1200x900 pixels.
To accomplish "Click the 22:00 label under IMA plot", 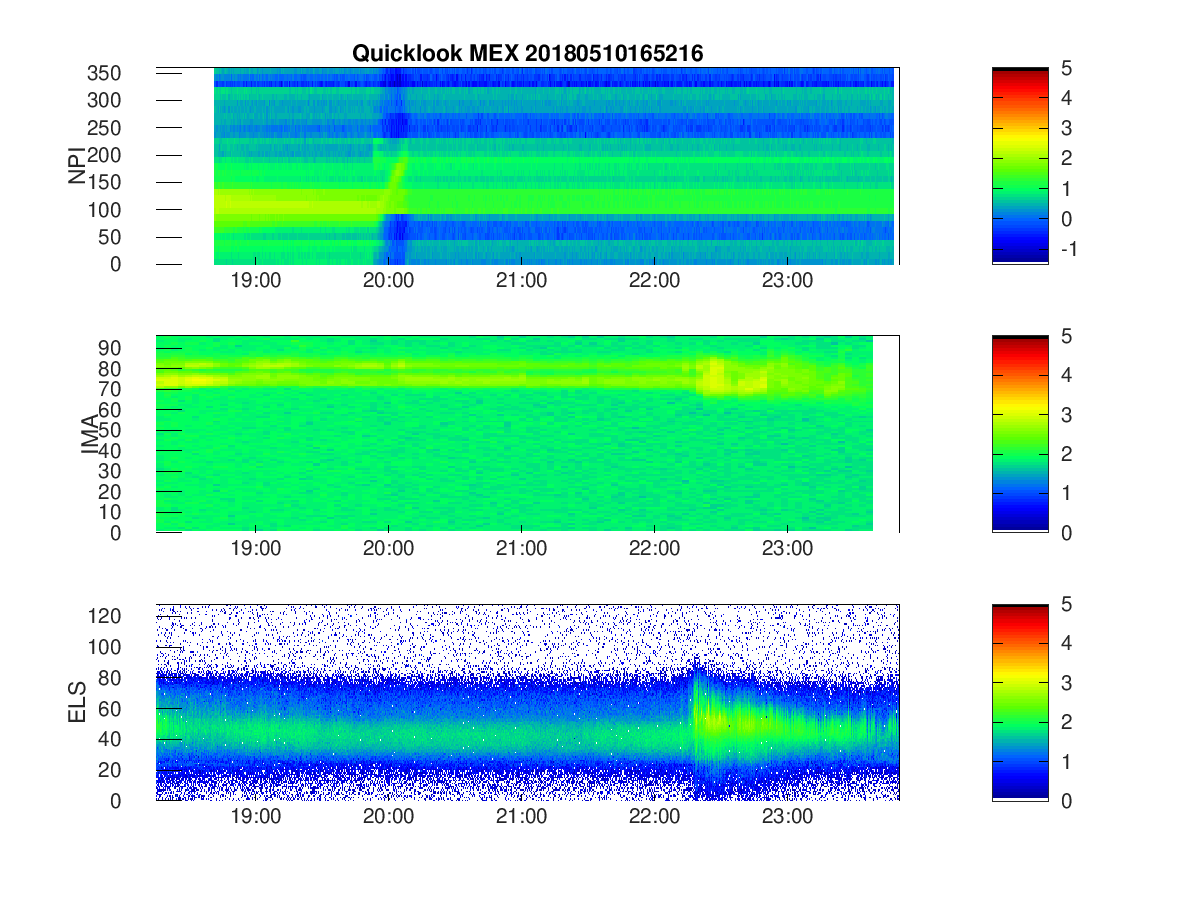I will 654,549.
